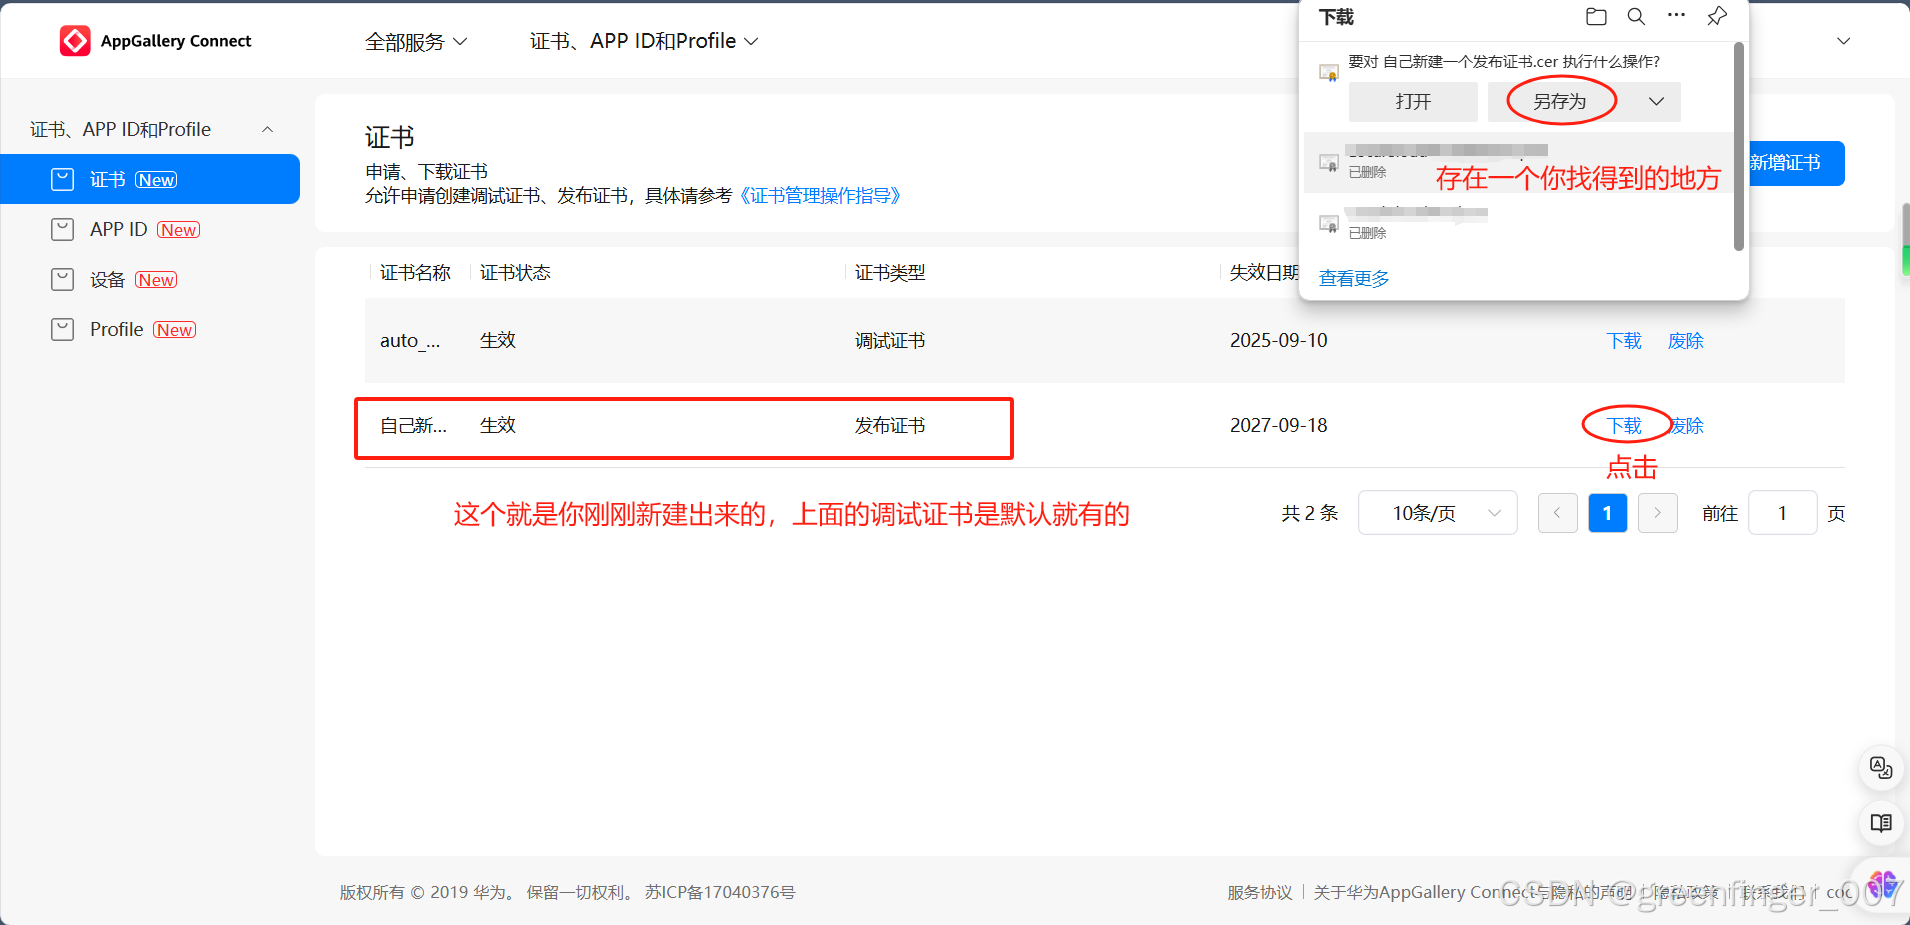Go to previous page arrow
1910x925 pixels.
click(x=1557, y=513)
